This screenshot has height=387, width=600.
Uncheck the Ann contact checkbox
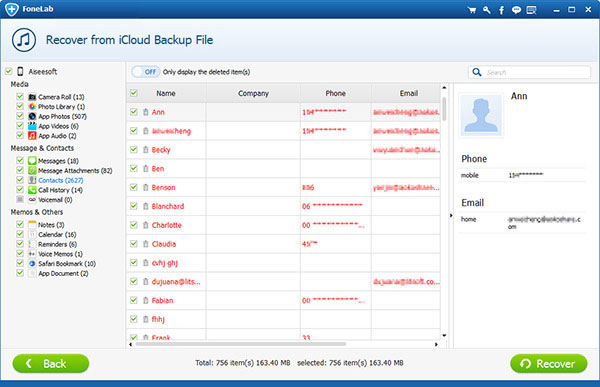[134, 112]
